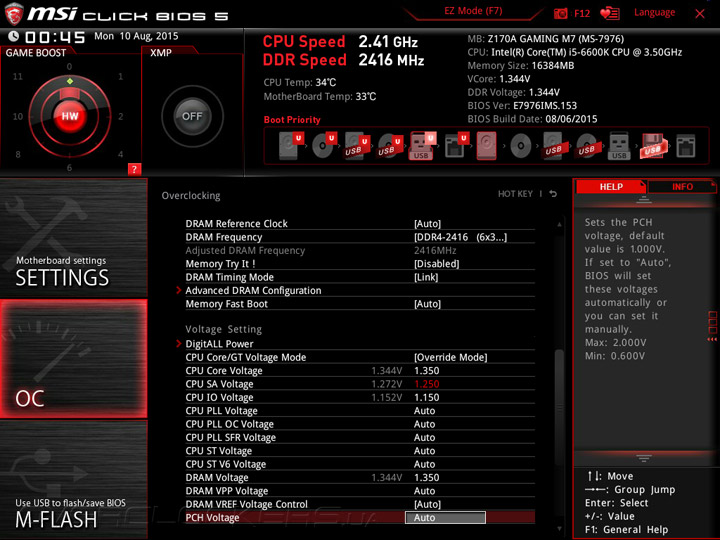Click the UEFI CD/DVD boot device icon

pyautogui.click(x=324, y=146)
